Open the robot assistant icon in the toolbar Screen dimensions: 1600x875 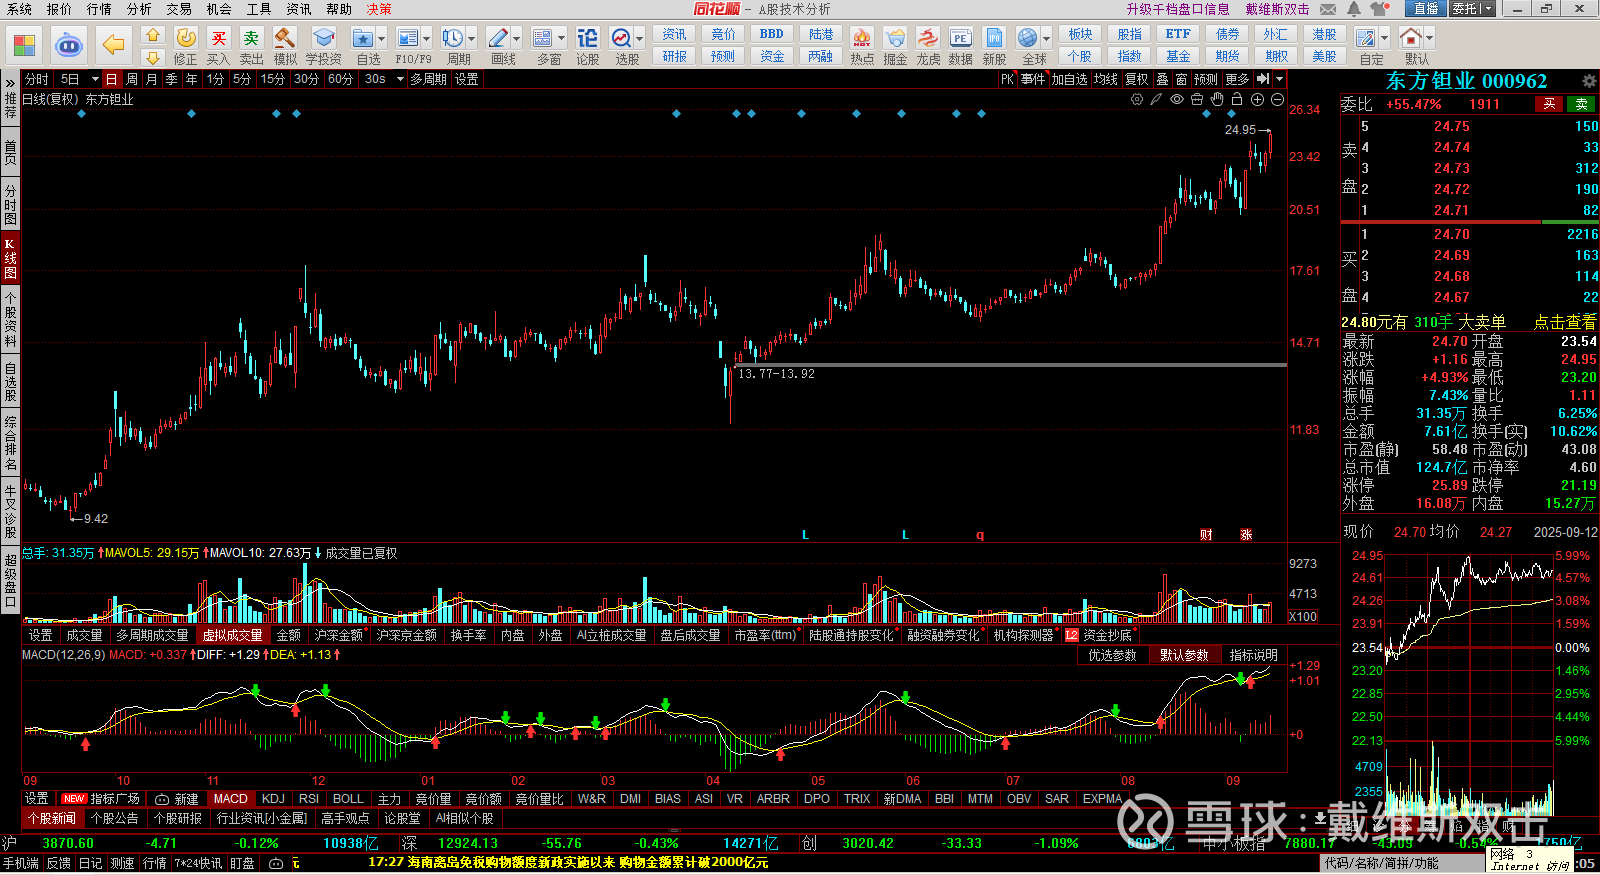tap(68, 45)
